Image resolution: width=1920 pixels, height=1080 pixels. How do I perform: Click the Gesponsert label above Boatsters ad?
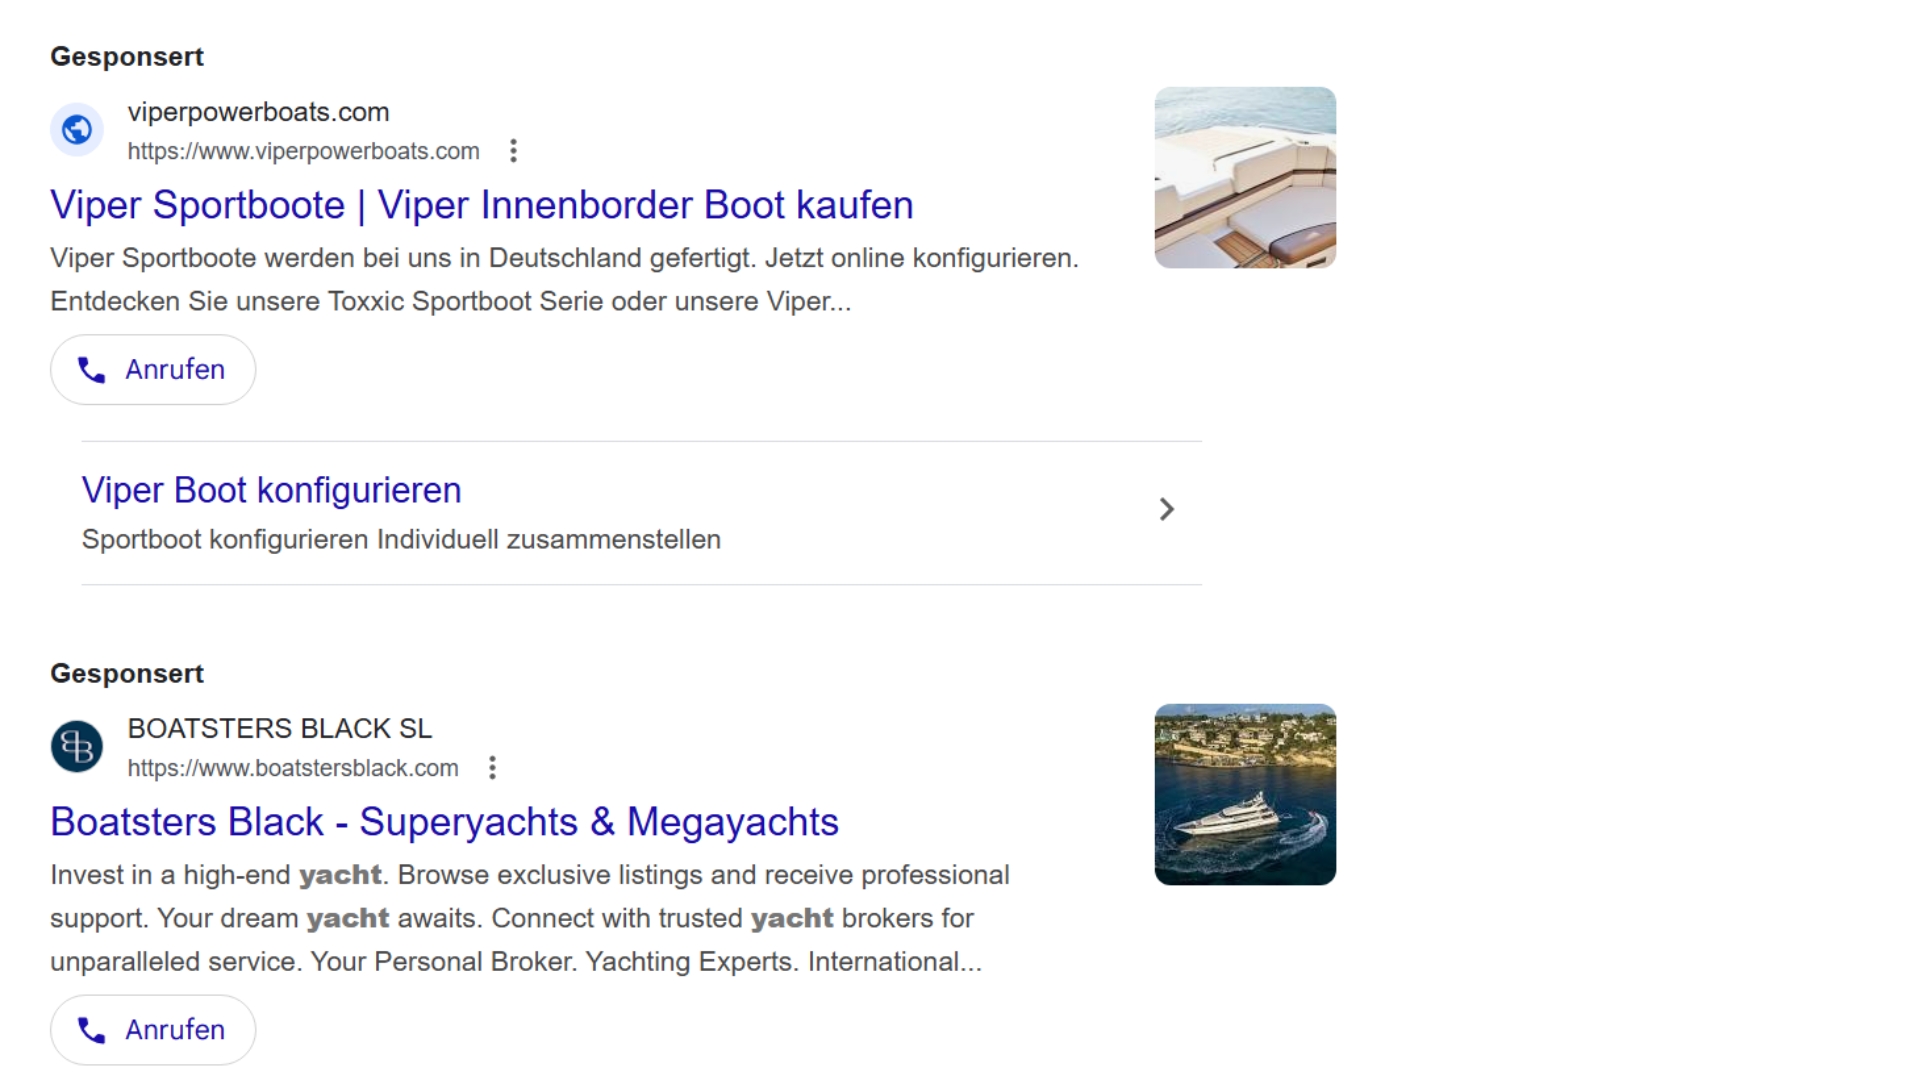127,674
